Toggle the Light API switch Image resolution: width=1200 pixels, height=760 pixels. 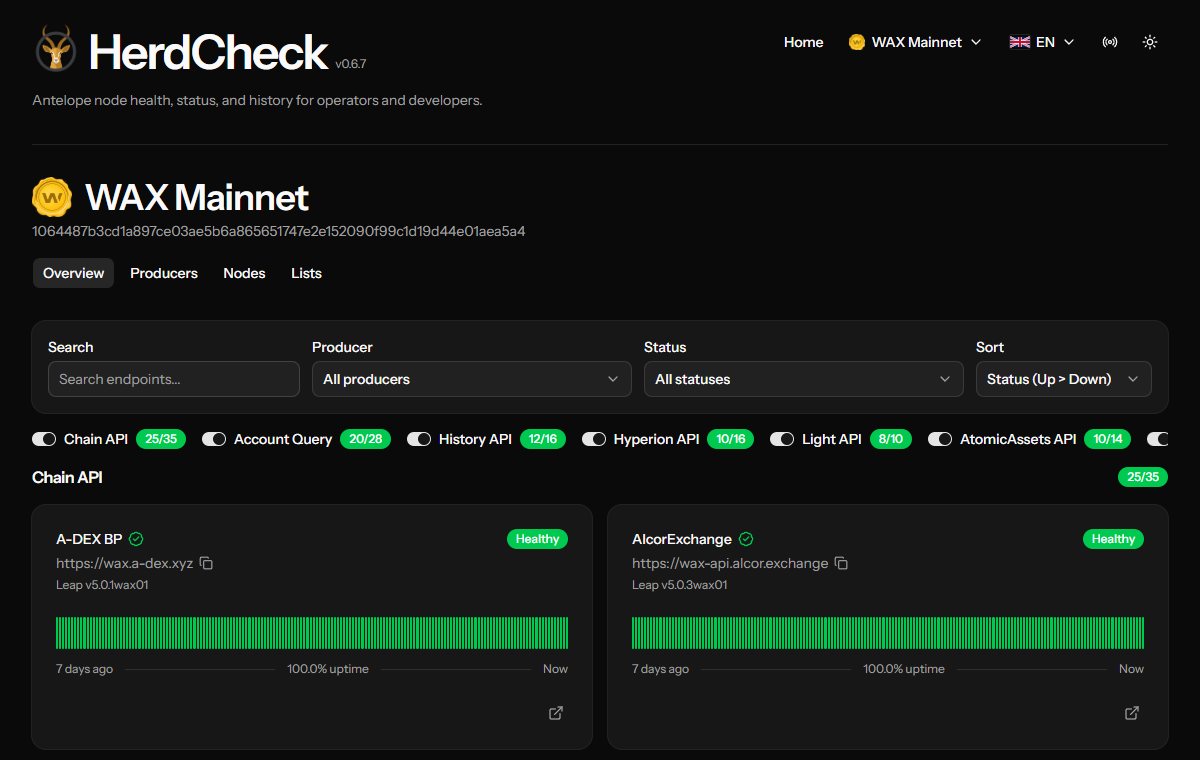[782, 439]
